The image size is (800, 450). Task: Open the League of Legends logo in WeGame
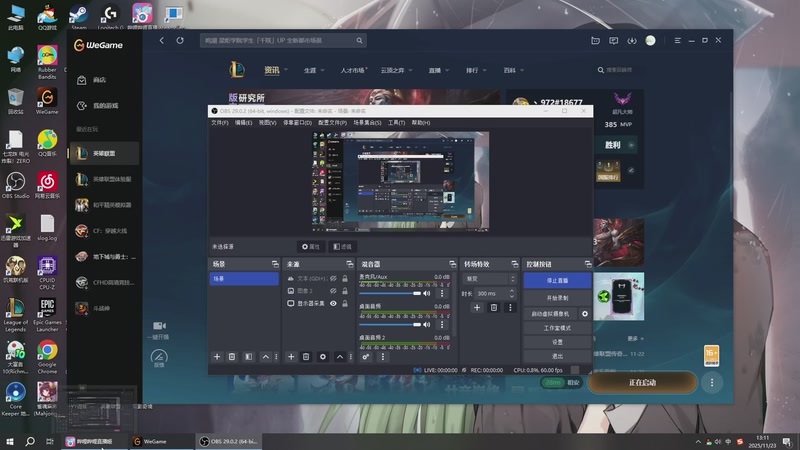pos(237,70)
